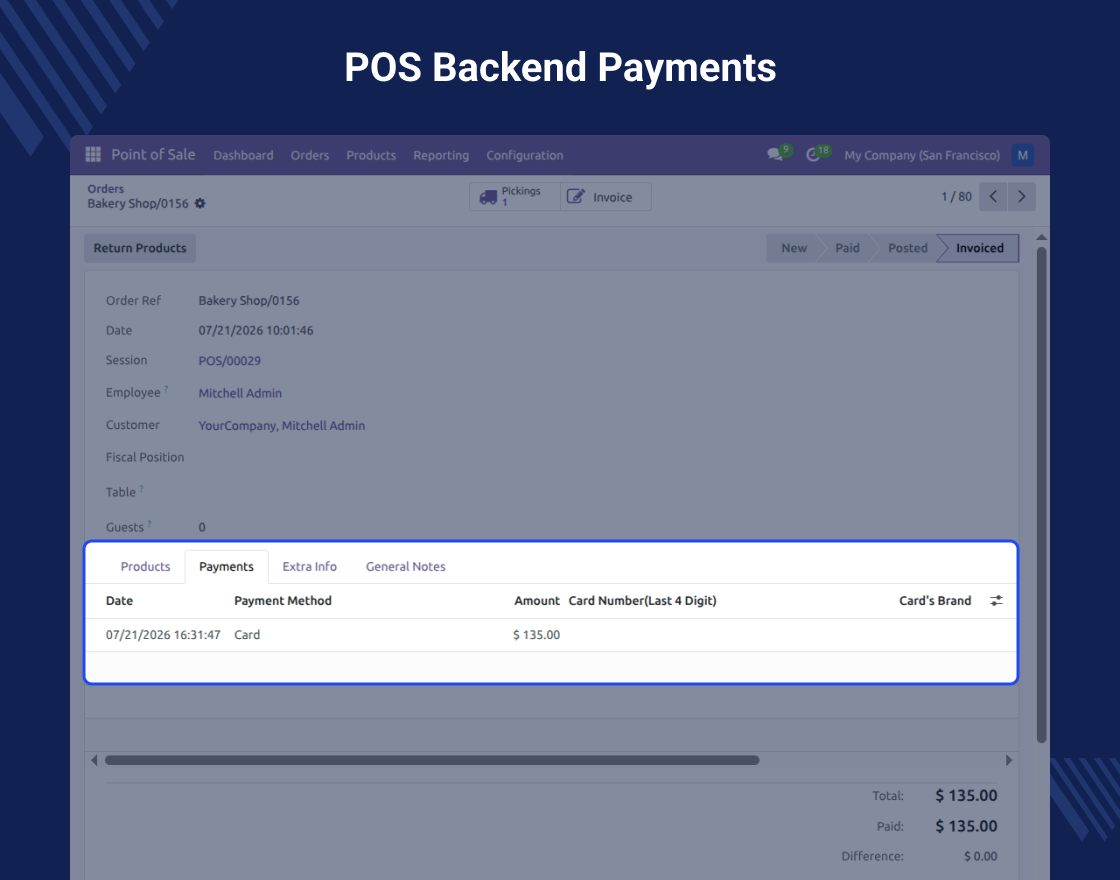Open the activities clock icon

813,154
